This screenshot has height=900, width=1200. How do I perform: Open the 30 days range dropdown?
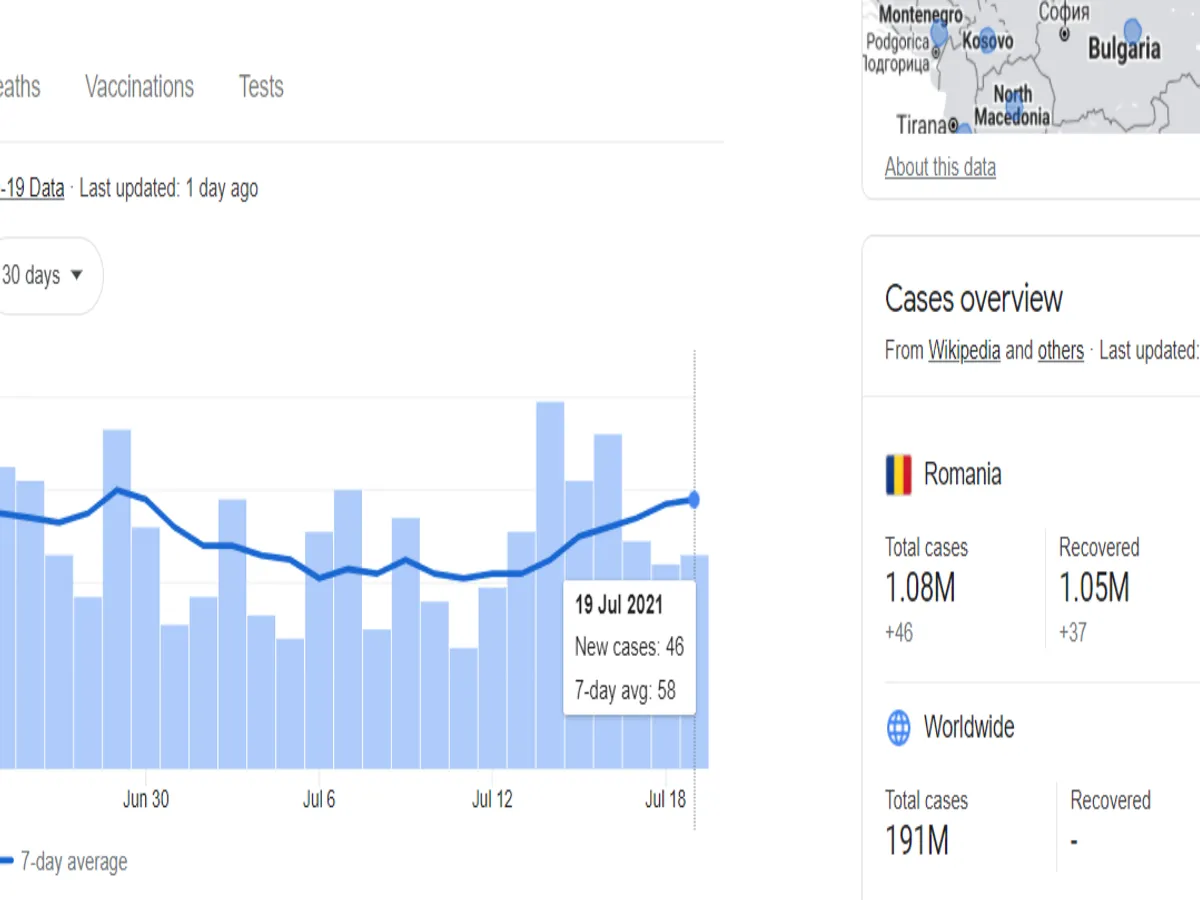pyautogui.click(x=42, y=276)
